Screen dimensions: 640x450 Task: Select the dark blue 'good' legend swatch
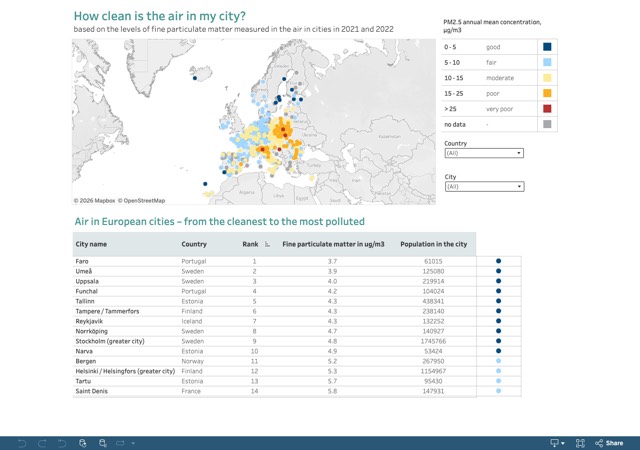click(547, 47)
